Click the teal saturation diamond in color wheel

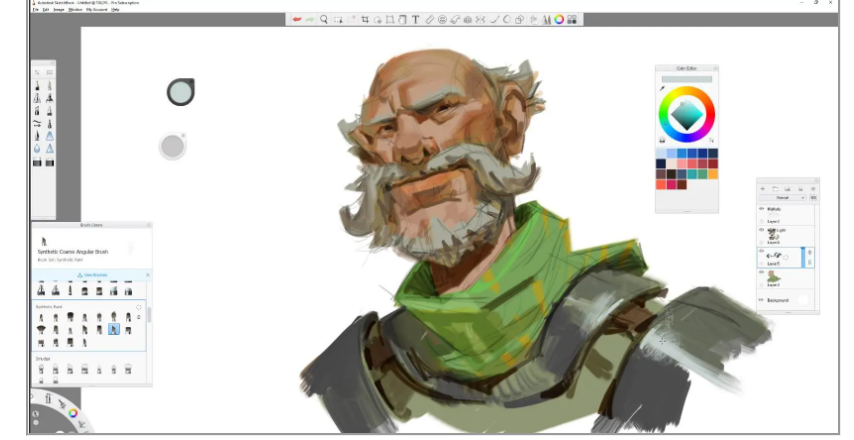tap(687, 115)
